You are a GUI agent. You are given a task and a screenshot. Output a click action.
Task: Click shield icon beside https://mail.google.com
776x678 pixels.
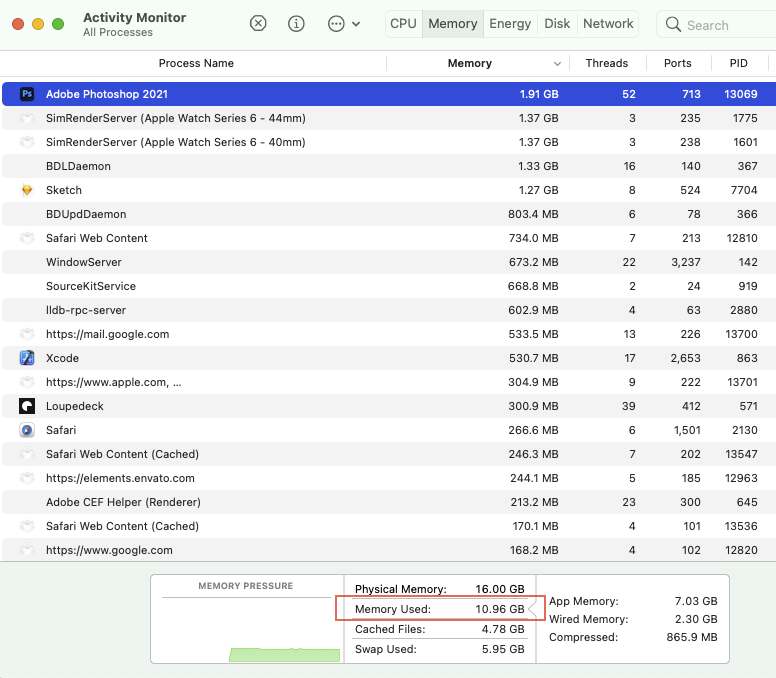coord(27,334)
